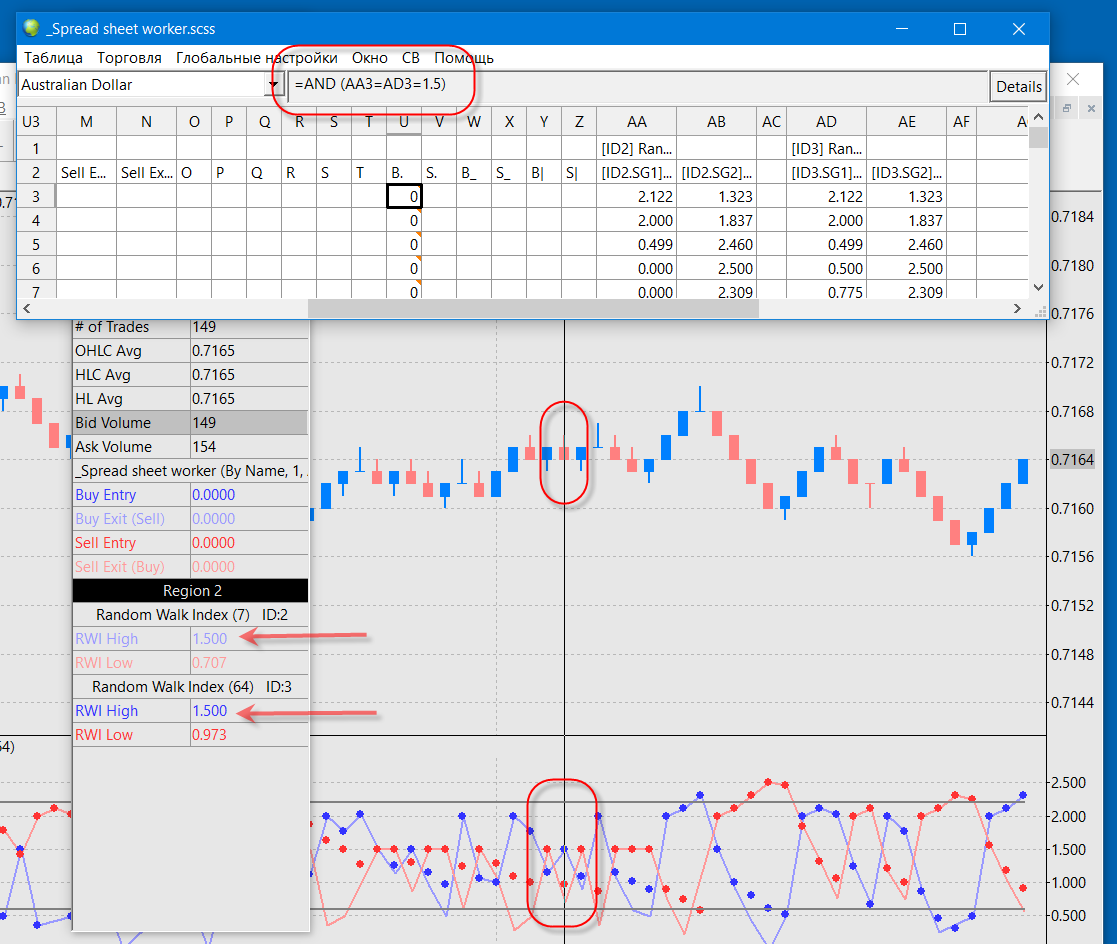Select column header AE

[907, 122]
